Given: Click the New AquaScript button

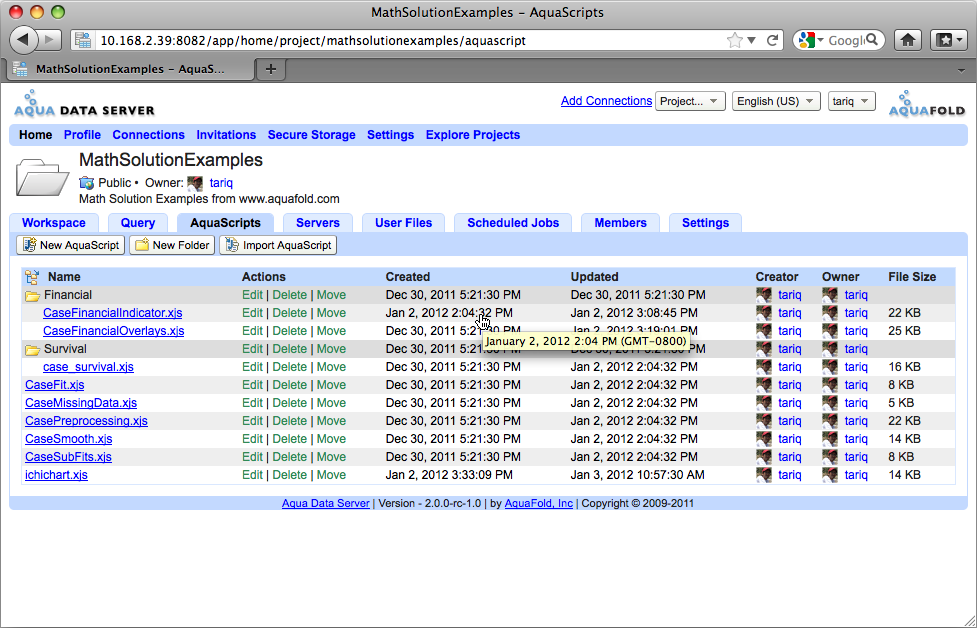Looking at the screenshot, I should click(x=71, y=245).
